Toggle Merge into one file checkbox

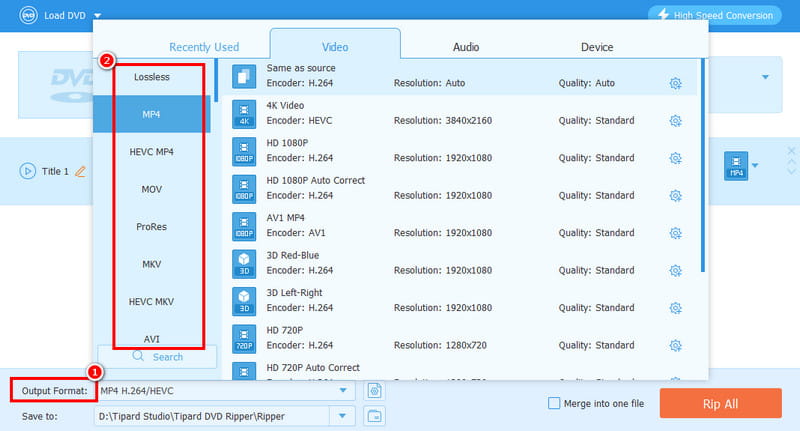coord(554,403)
